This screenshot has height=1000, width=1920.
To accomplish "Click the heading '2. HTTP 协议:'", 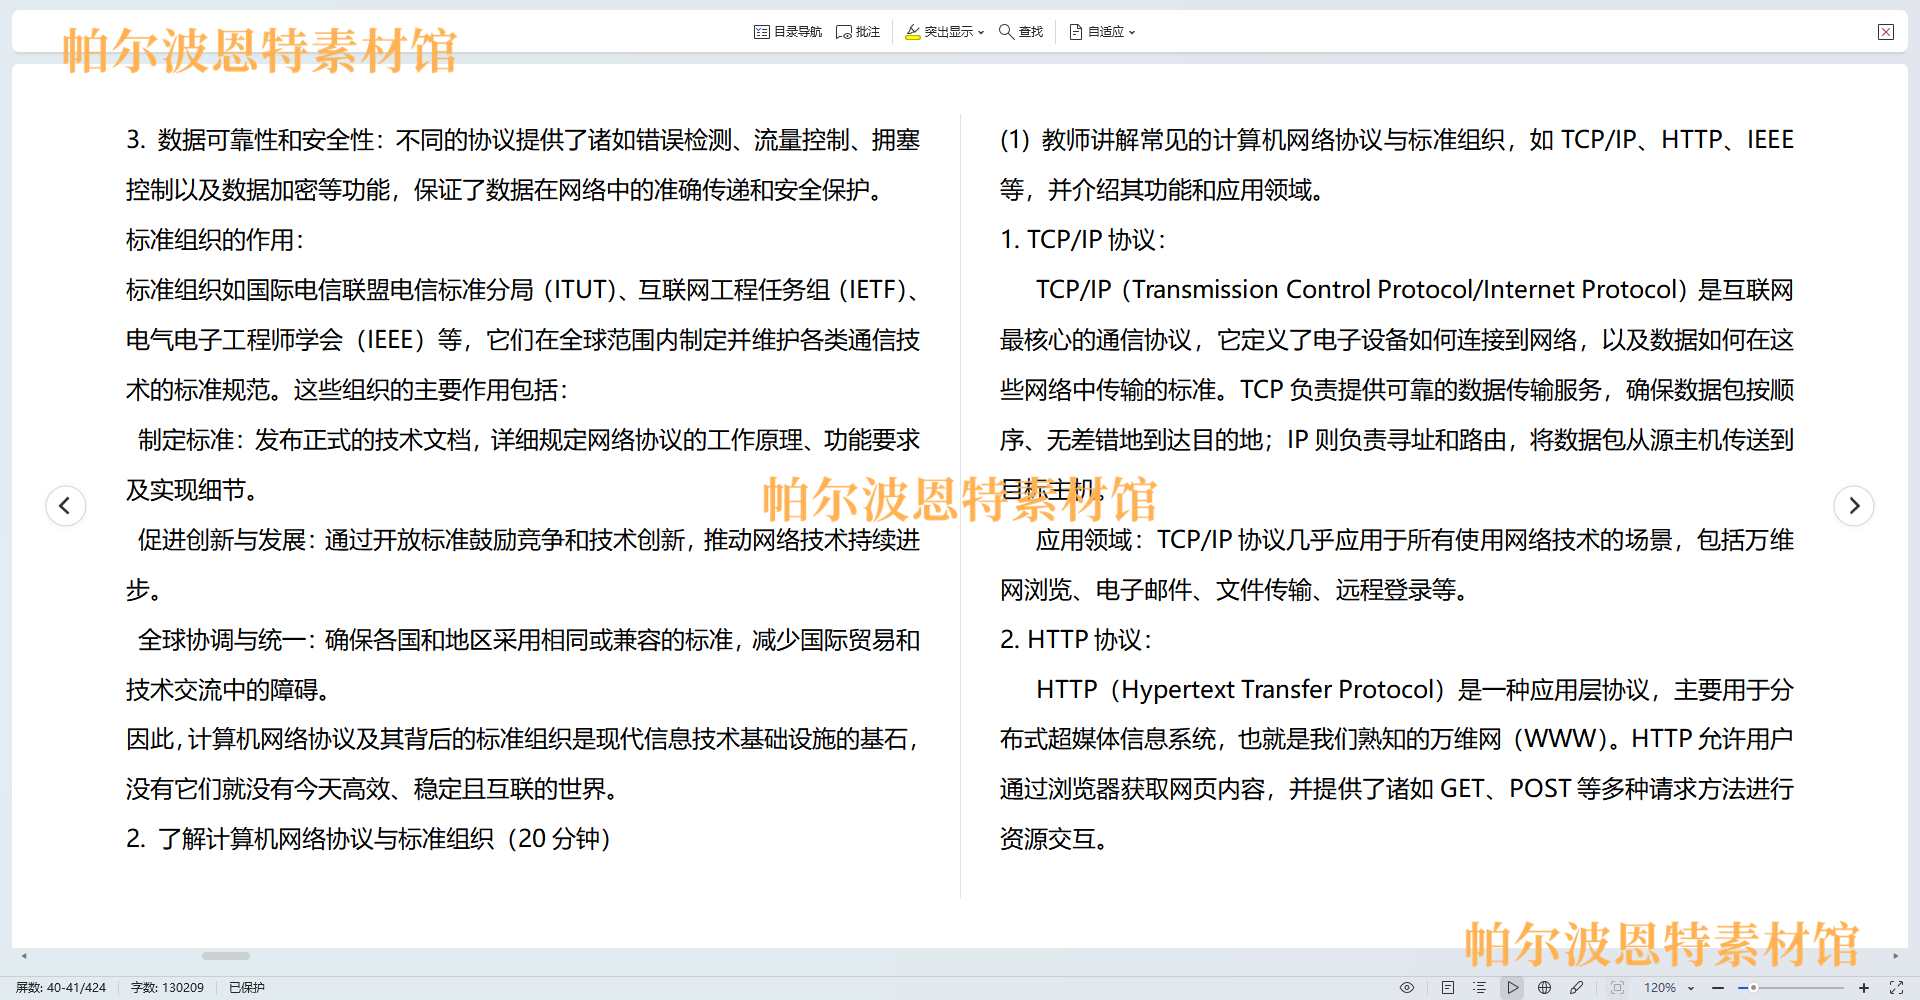I will pyautogui.click(x=1075, y=640).
